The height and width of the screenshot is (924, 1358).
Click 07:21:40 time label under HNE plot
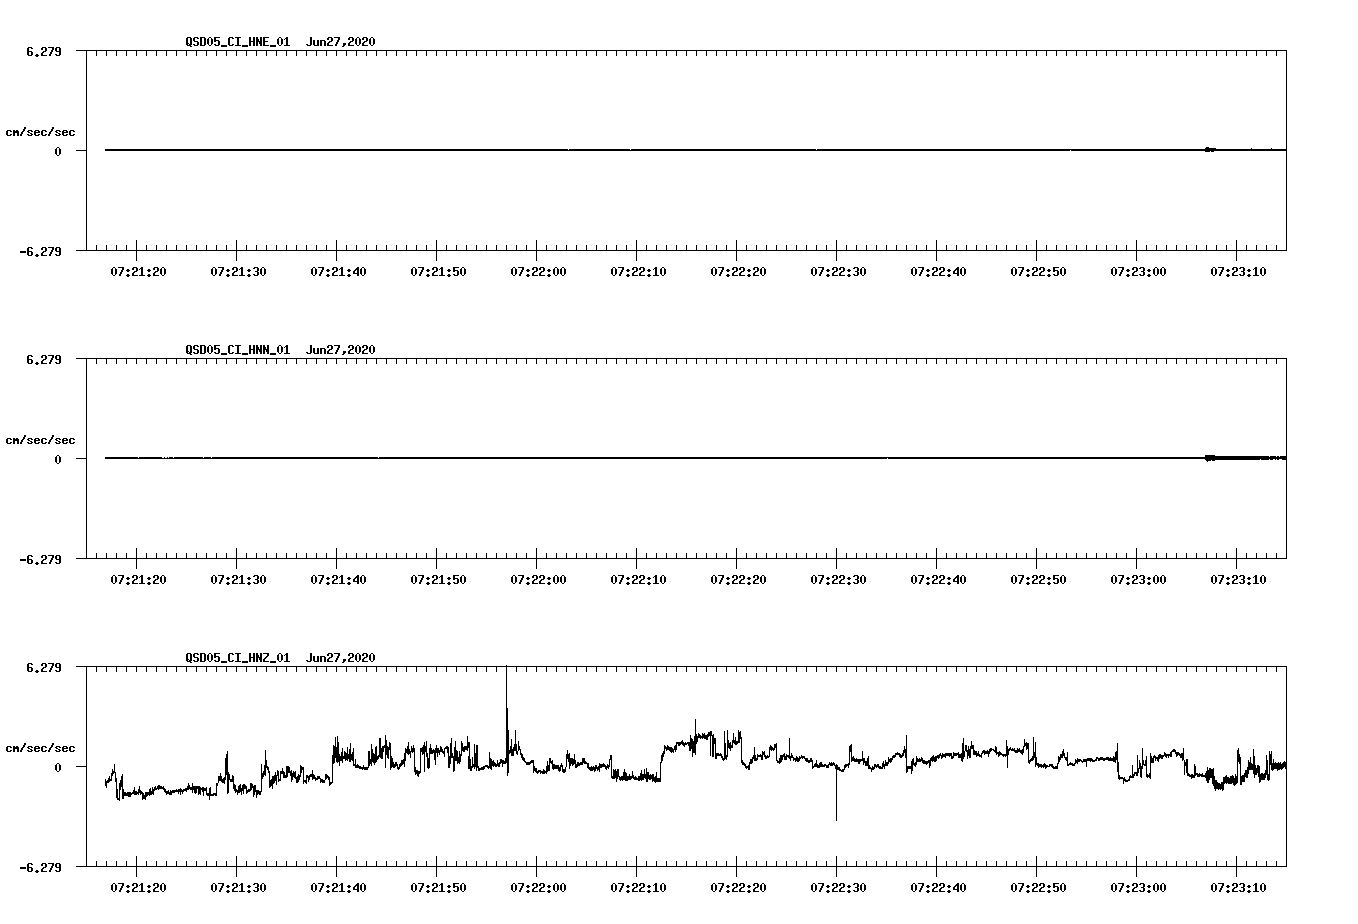point(338,271)
